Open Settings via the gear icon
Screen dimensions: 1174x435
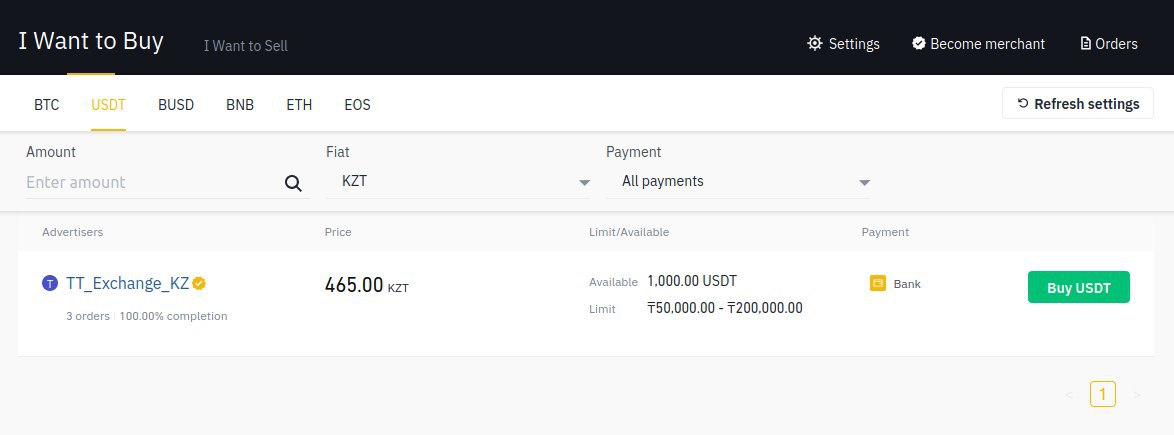815,43
